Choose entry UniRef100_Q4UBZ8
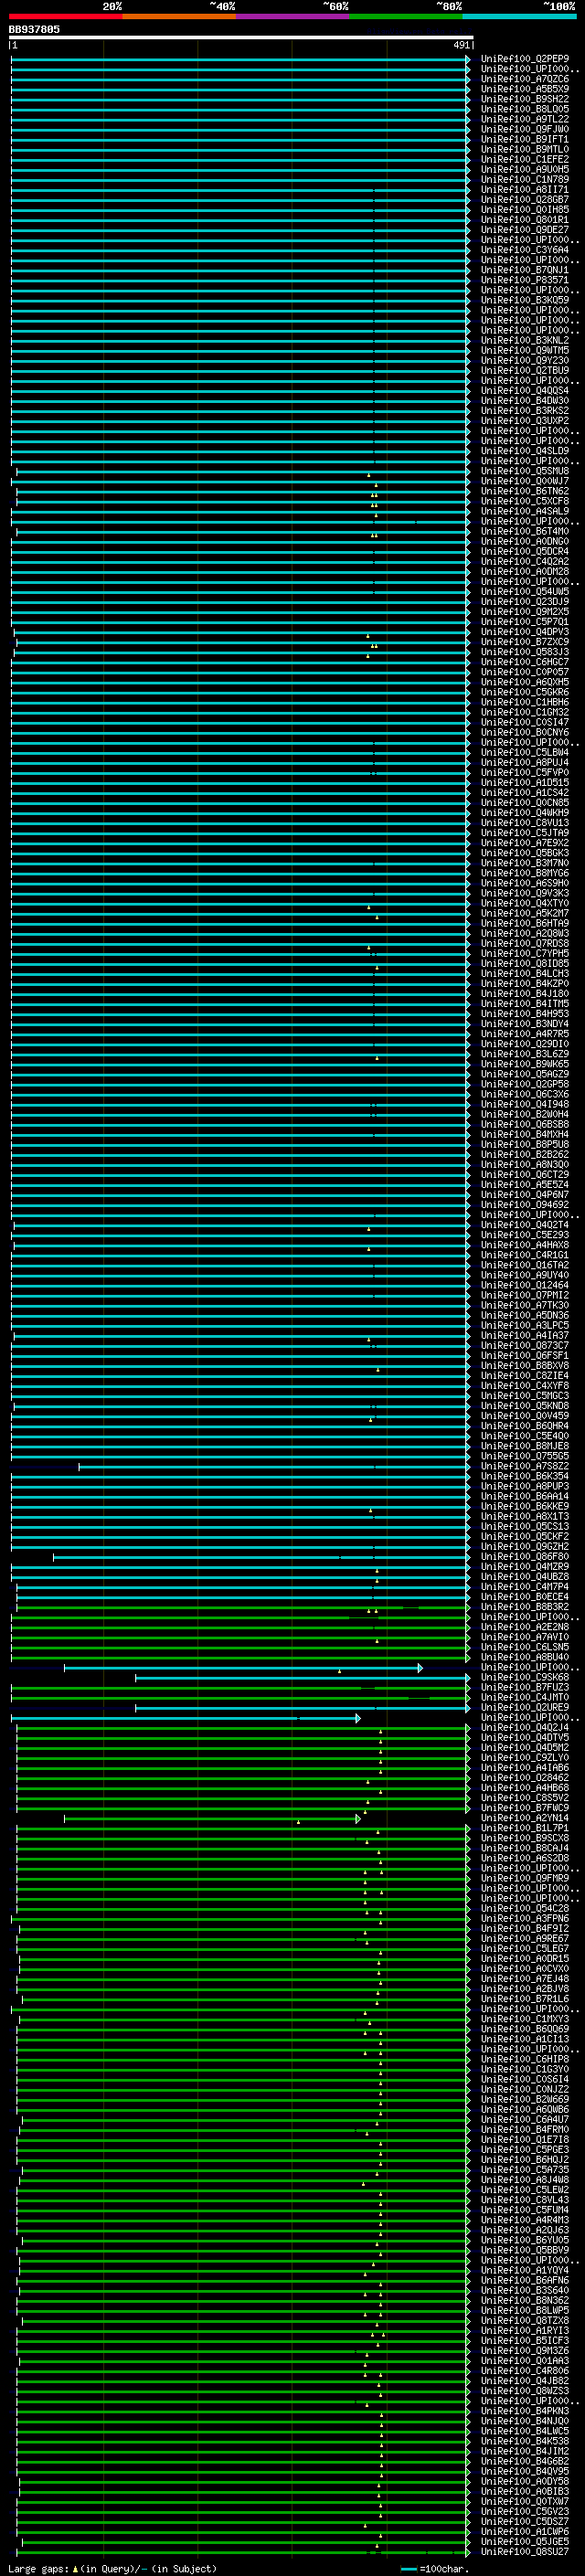The image size is (585, 2576). (x=524, y=1577)
